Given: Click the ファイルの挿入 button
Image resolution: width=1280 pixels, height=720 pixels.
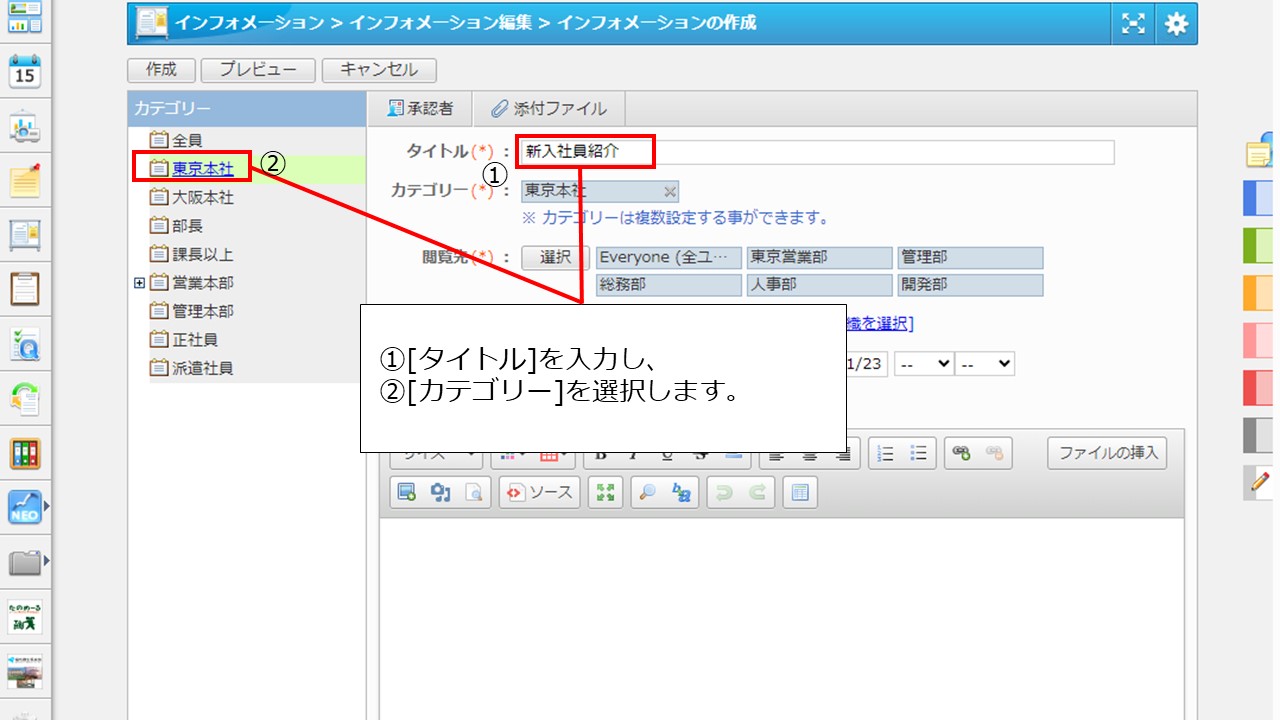Looking at the screenshot, I should pos(1107,453).
